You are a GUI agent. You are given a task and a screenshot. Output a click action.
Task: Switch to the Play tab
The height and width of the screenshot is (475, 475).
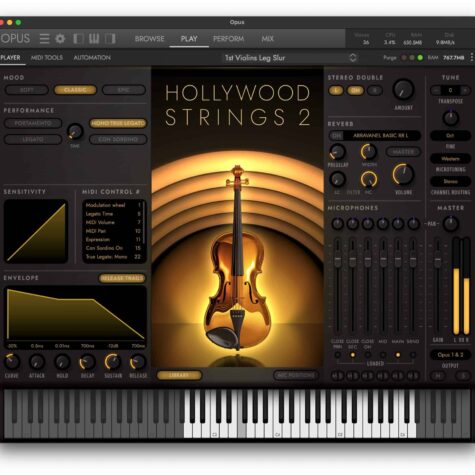pyautogui.click(x=189, y=39)
